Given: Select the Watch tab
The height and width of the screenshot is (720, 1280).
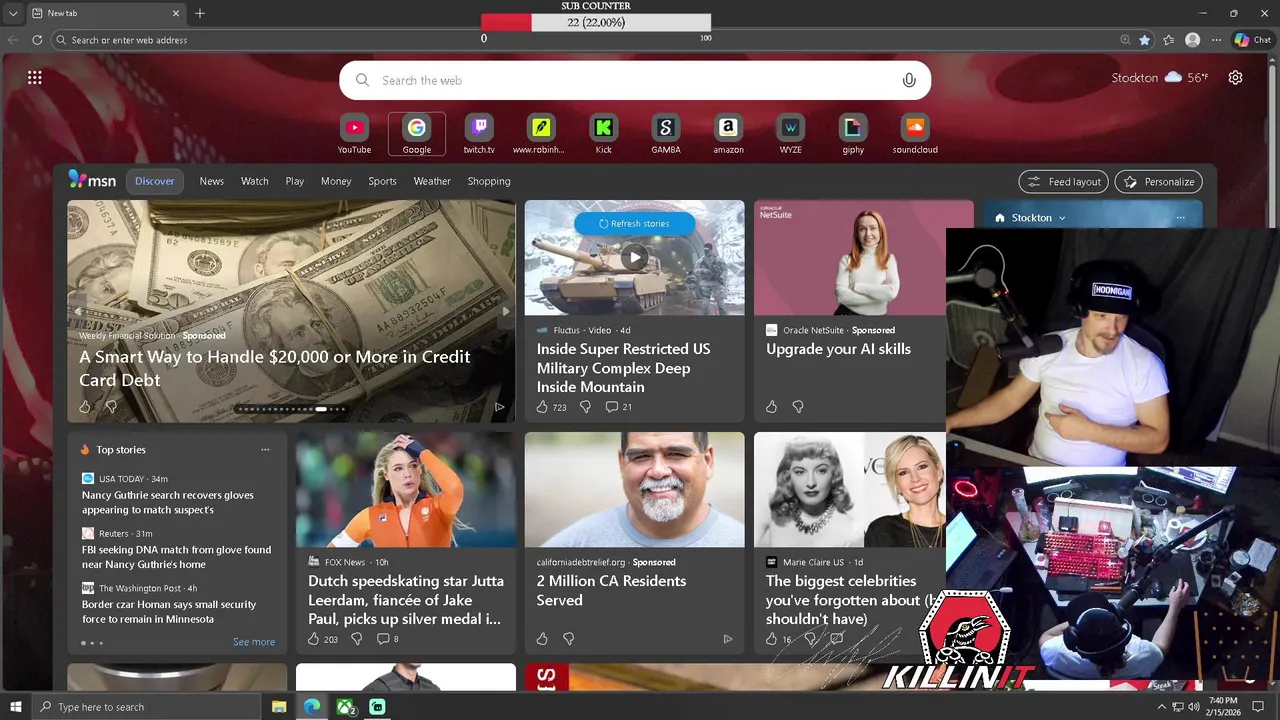Looking at the screenshot, I should pyautogui.click(x=255, y=181).
